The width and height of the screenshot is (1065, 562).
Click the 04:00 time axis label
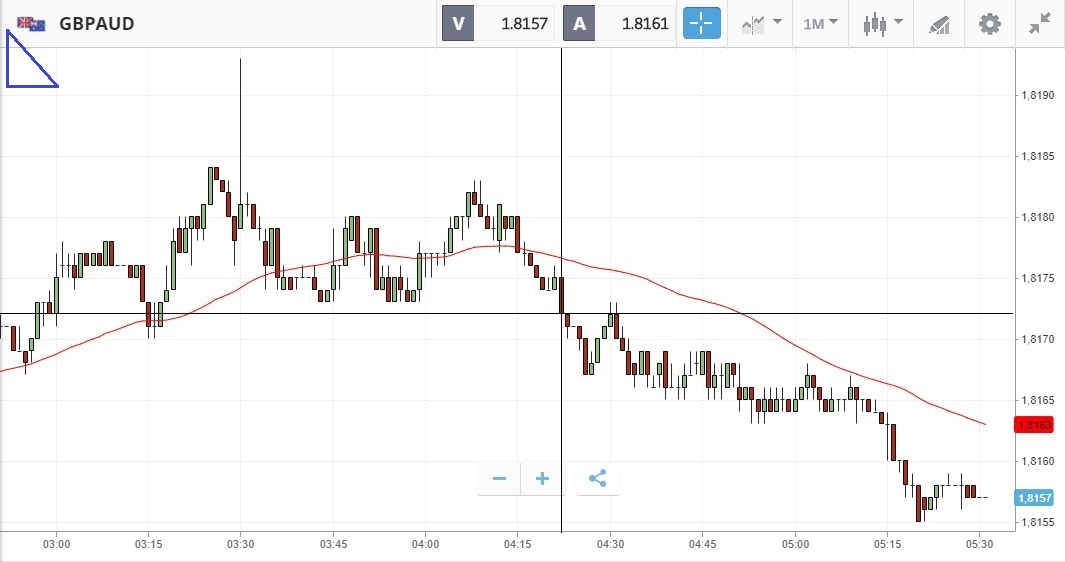click(425, 544)
